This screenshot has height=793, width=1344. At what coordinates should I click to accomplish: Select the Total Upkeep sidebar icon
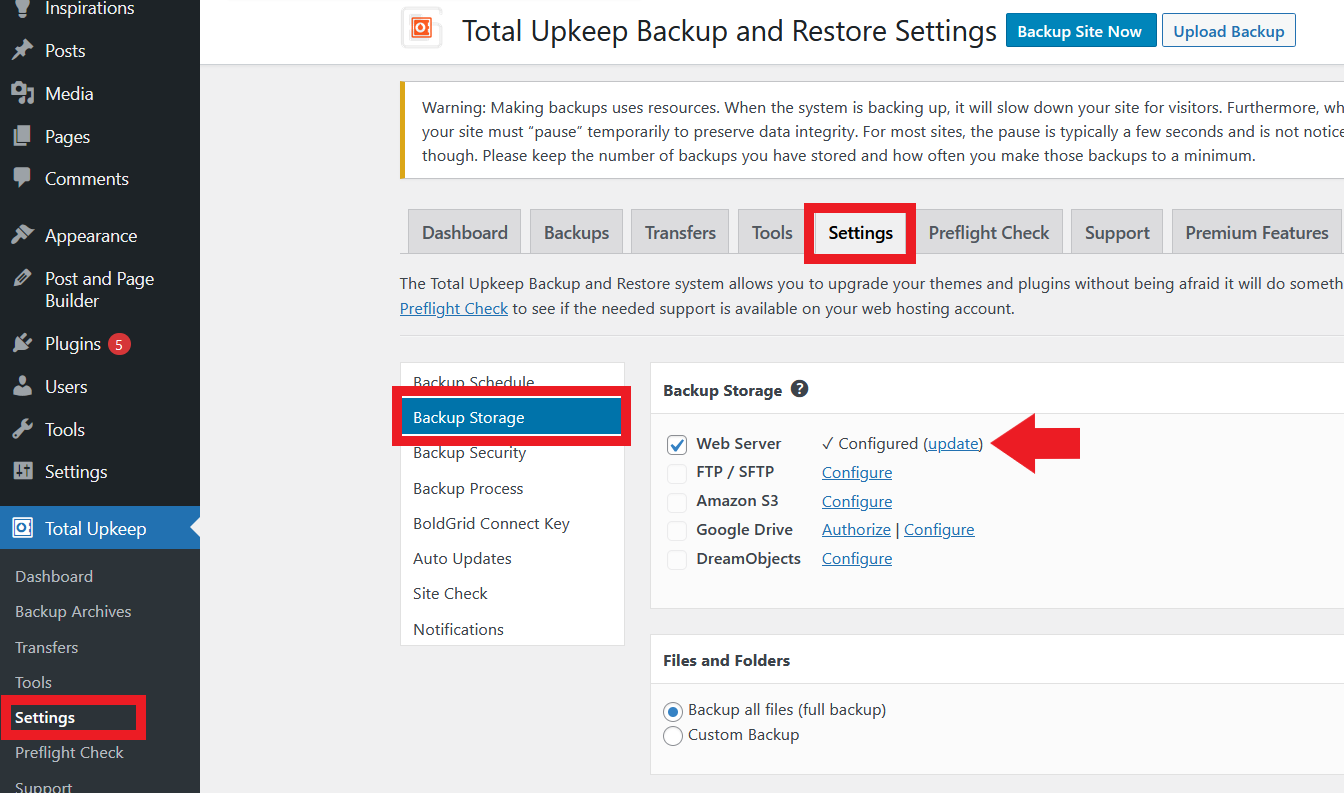(24, 528)
